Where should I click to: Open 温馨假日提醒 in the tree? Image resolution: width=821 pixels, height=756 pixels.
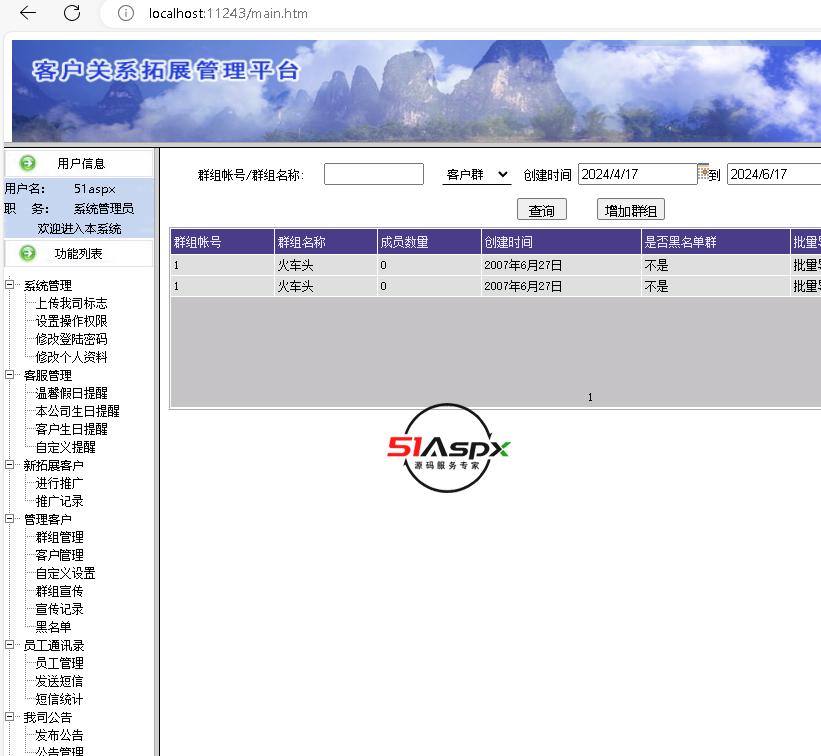[71, 393]
